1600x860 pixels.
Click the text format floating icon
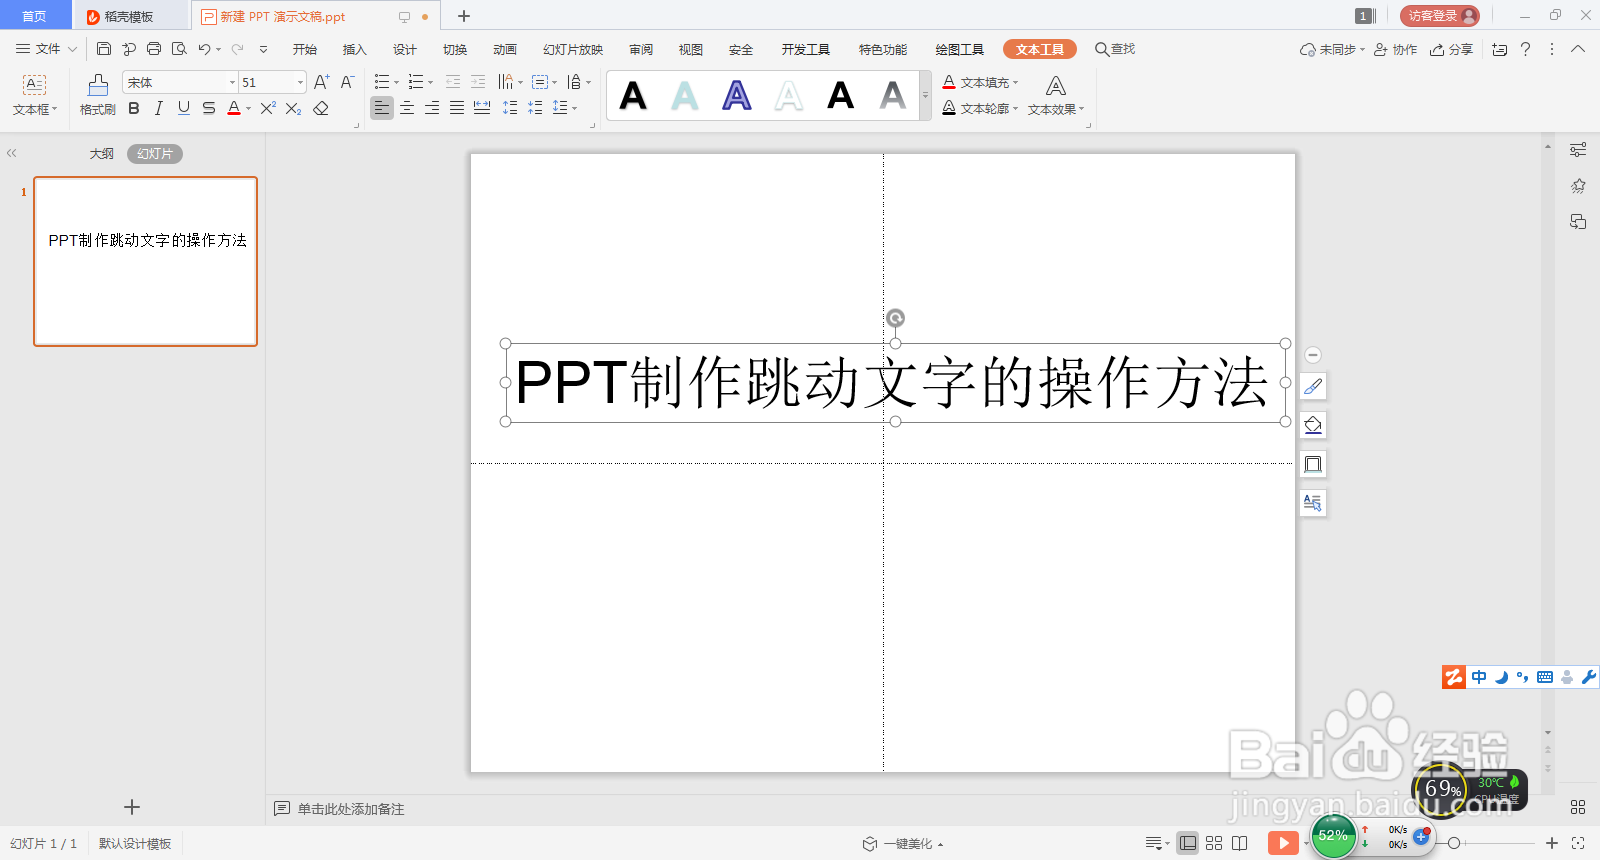1313,503
